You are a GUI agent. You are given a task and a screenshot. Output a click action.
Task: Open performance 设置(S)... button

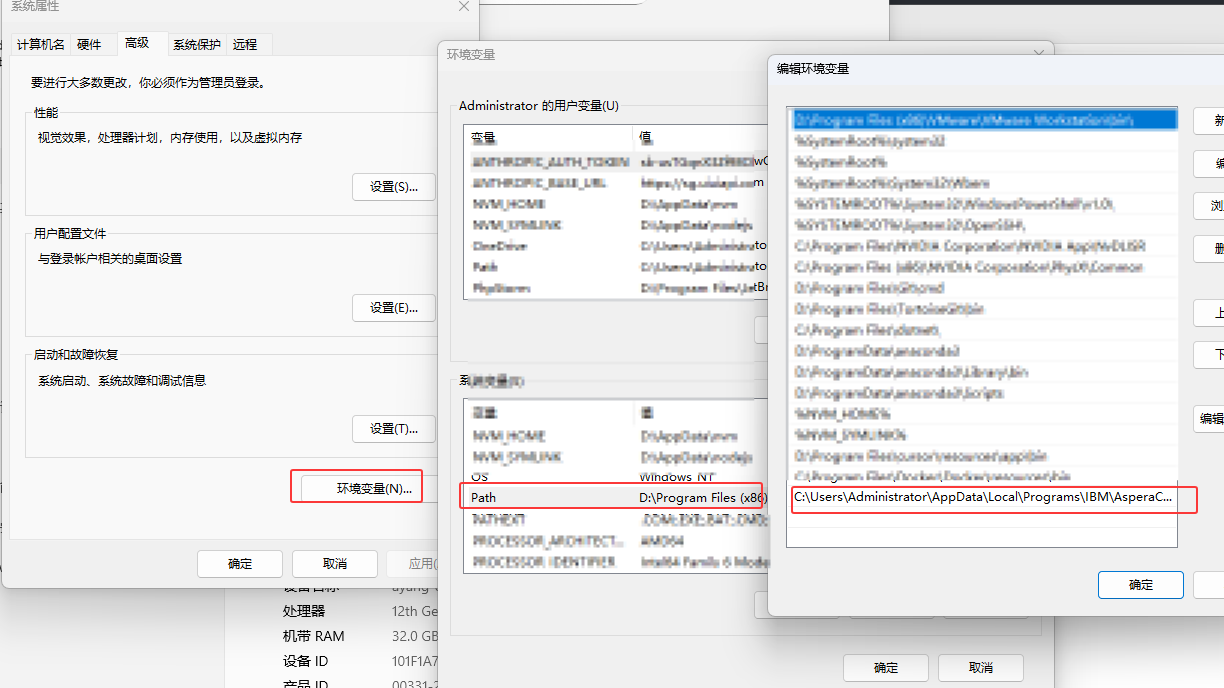click(394, 186)
